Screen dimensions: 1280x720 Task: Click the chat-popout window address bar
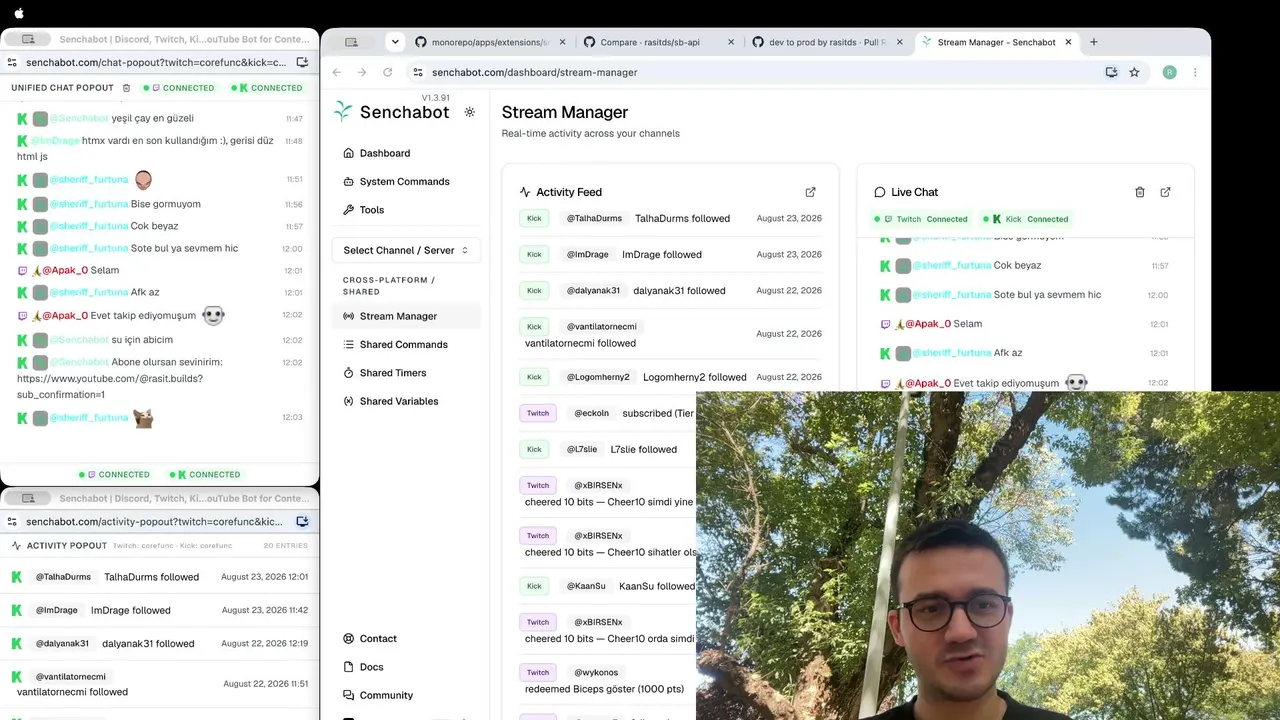pos(157,62)
